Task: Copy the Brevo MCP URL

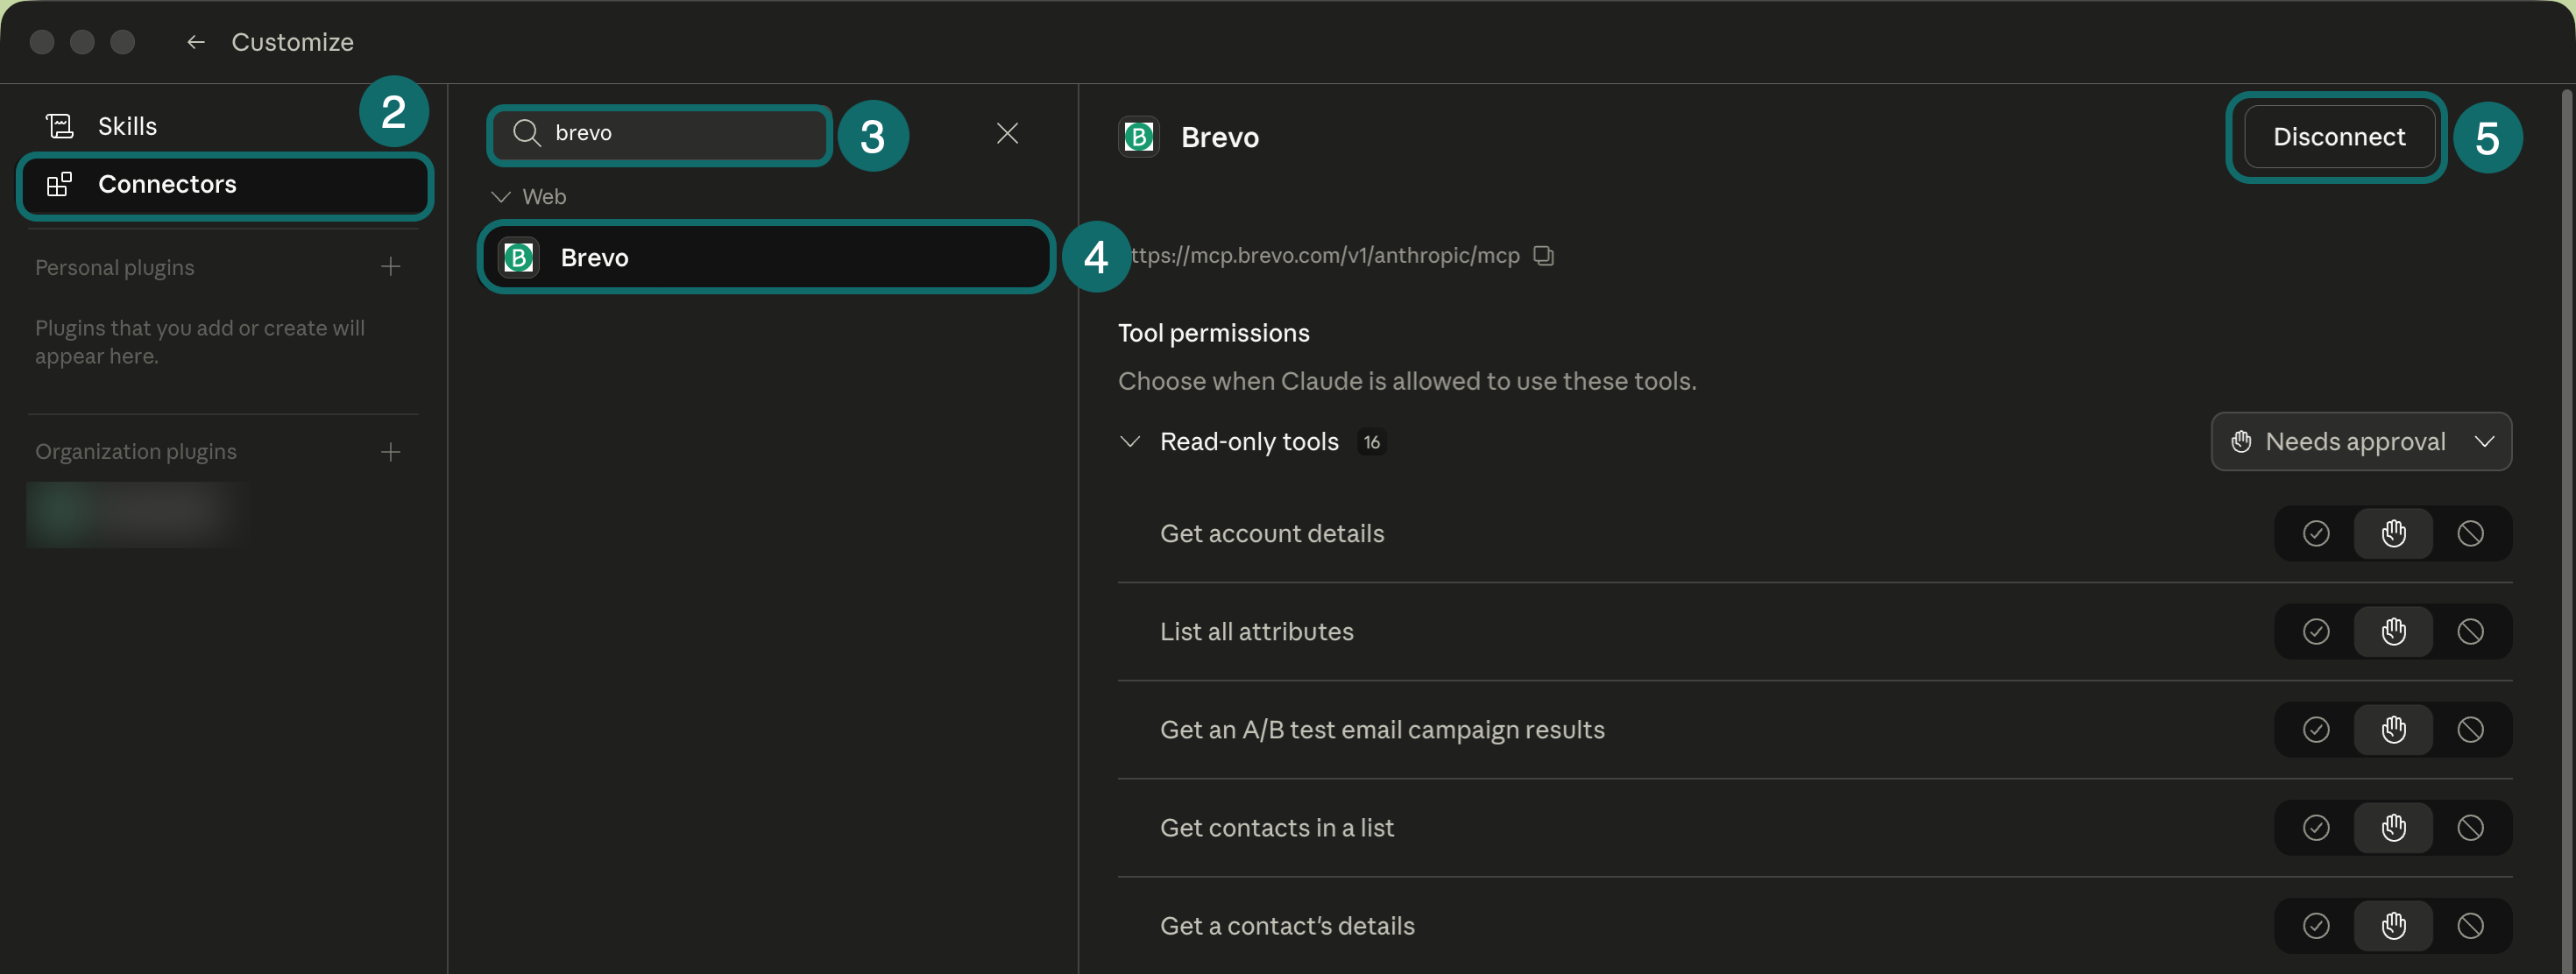Action: click(x=1544, y=256)
